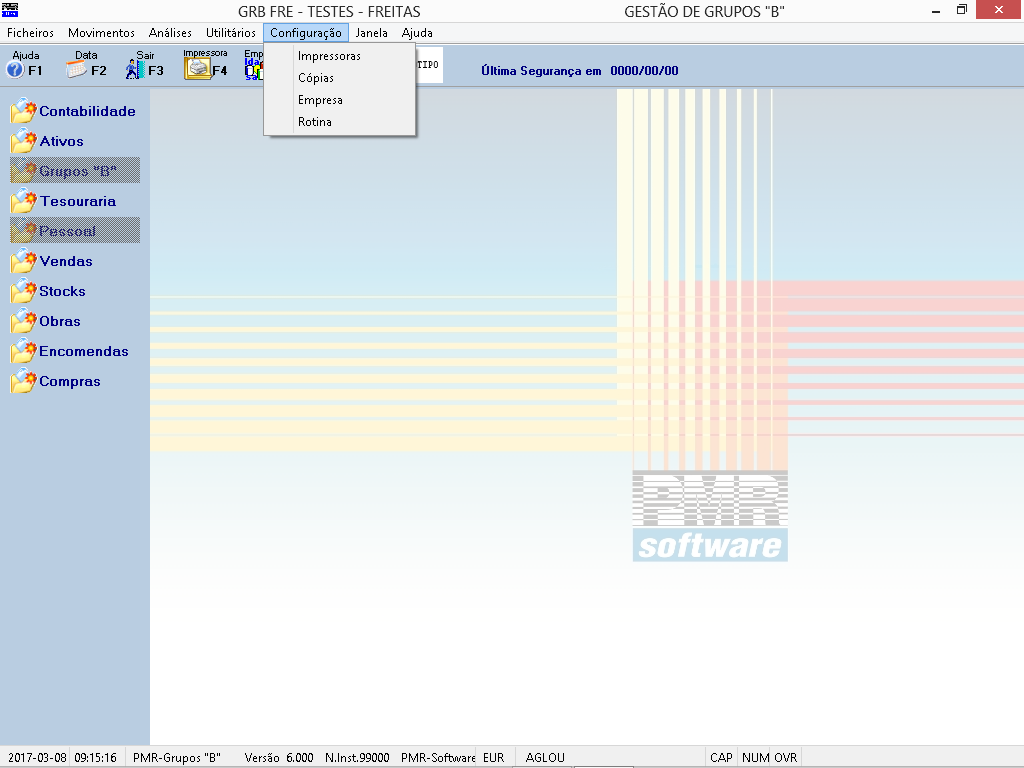Select the disabled Pessoal entry

pos(75,231)
